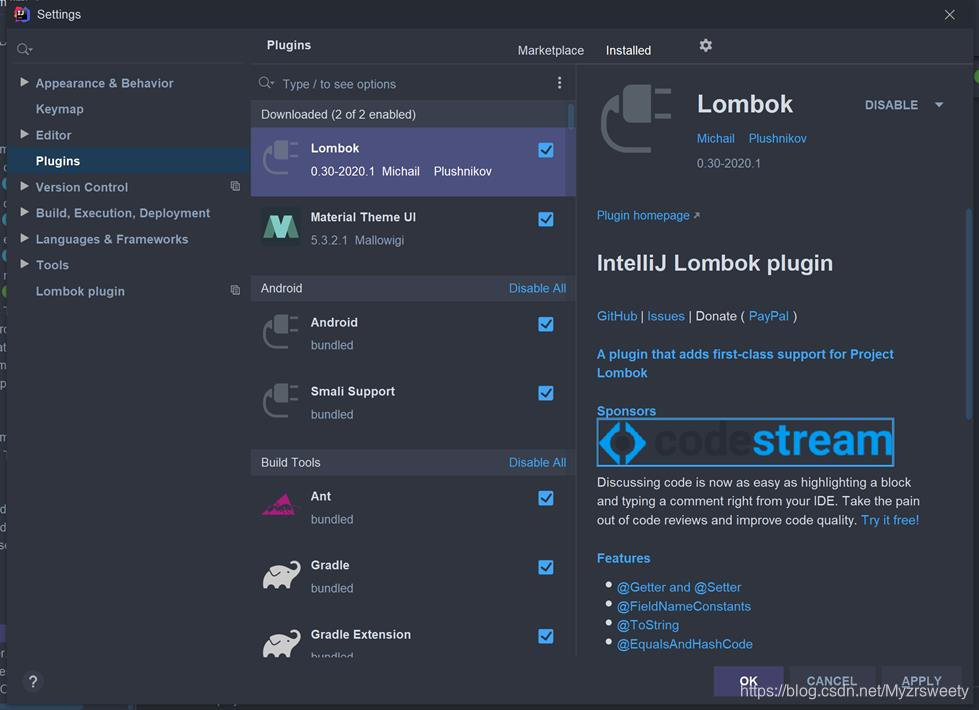Toggle the Gradle plugin checkbox
This screenshot has width=979, height=710.
coord(546,567)
